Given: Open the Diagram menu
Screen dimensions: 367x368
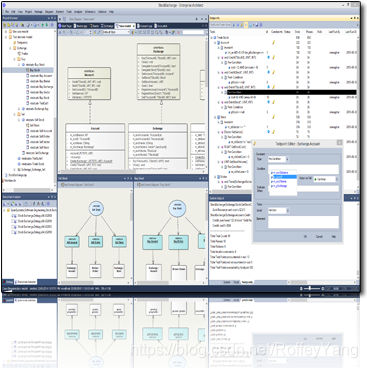Looking at the screenshot, I should pyautogui.click(x=49, y=11).
